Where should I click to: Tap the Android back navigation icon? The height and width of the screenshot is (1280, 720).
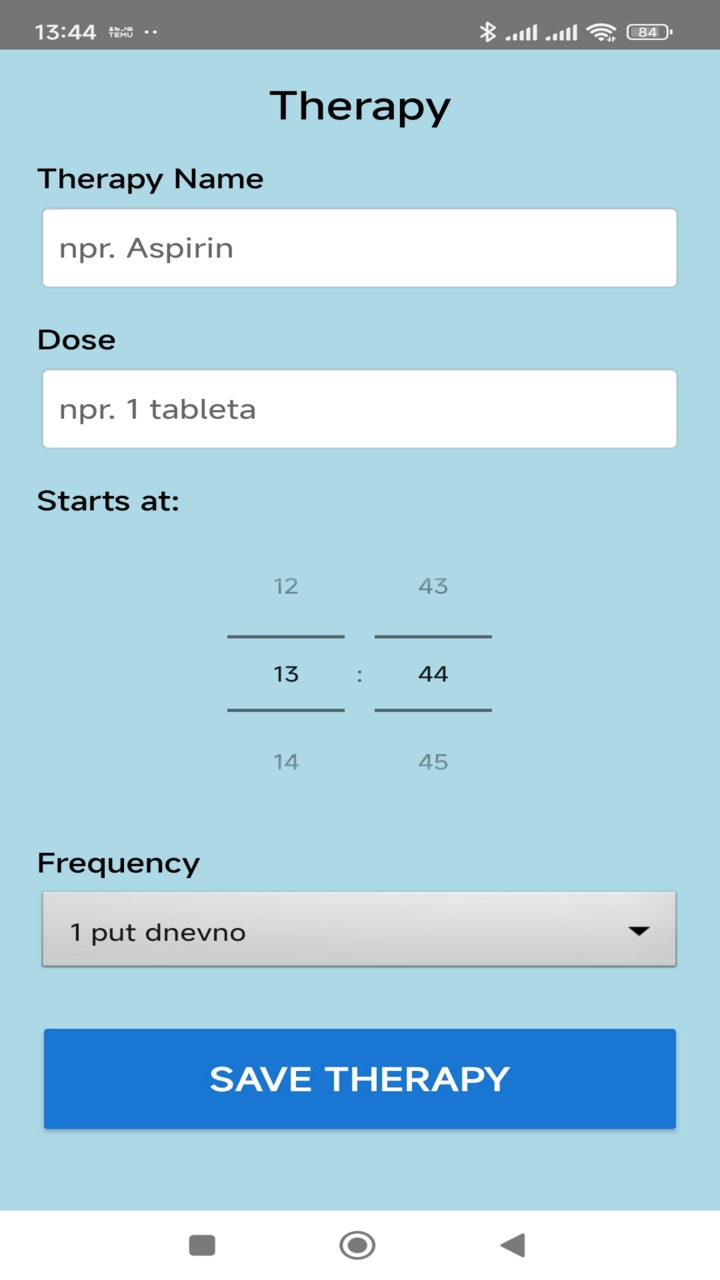pyautogui.click(x=513, y=1245)
